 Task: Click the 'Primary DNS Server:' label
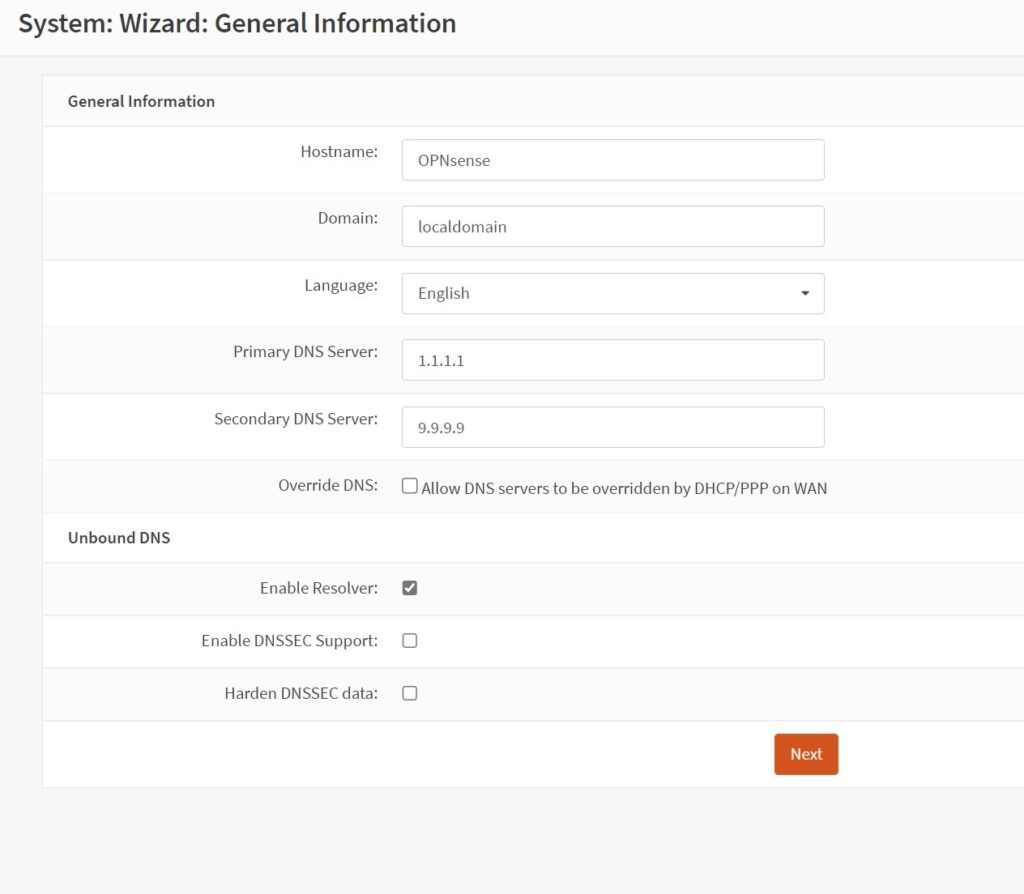(x=306, y=352)
